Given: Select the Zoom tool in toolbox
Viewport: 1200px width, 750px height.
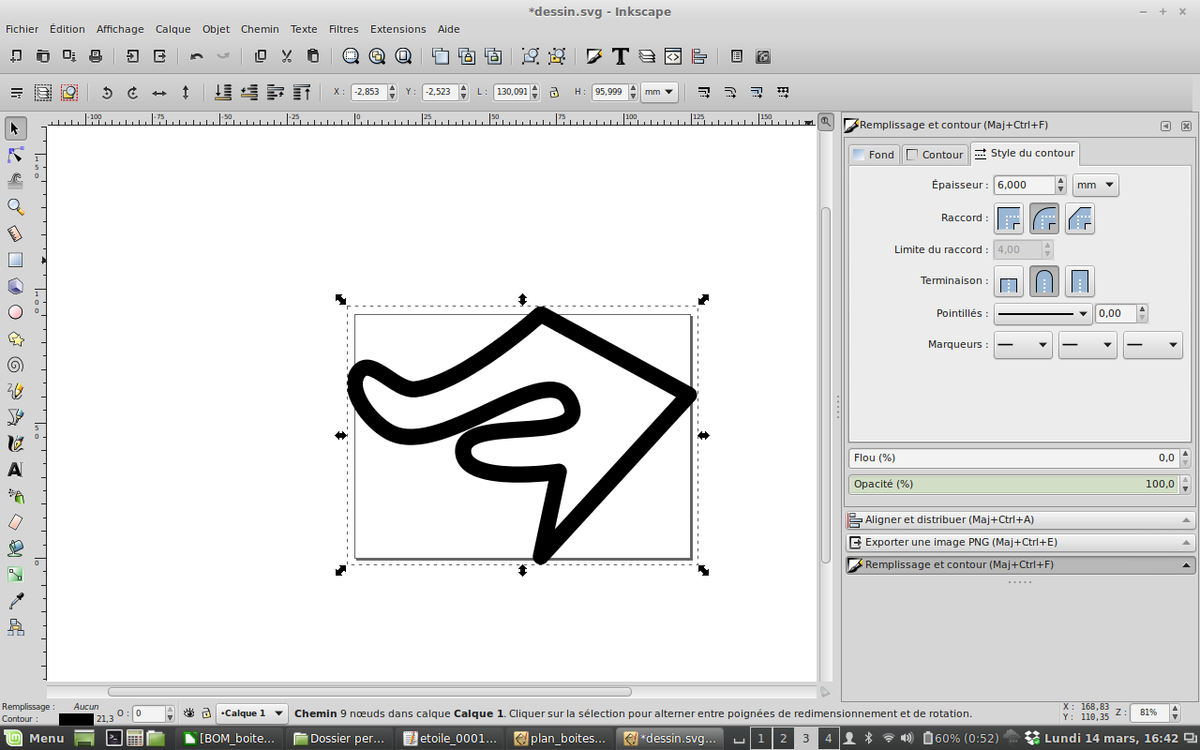Looking at the screenshot, I should click(x=15, y=207).
